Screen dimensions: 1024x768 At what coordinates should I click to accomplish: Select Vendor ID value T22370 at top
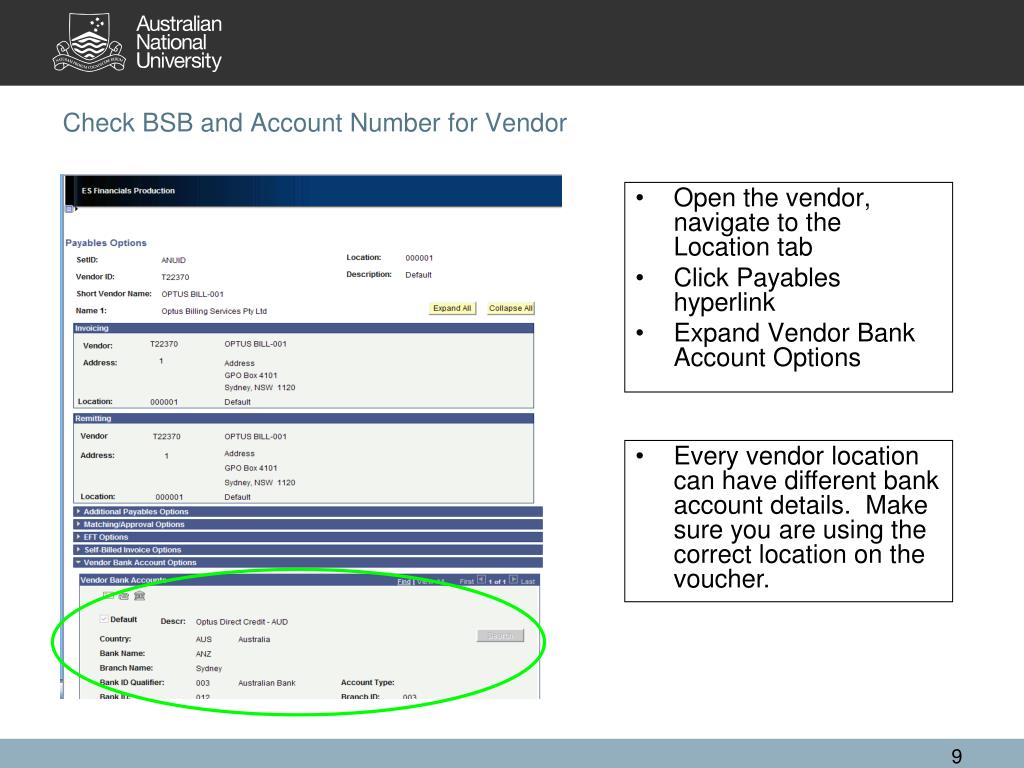(175, 277)
